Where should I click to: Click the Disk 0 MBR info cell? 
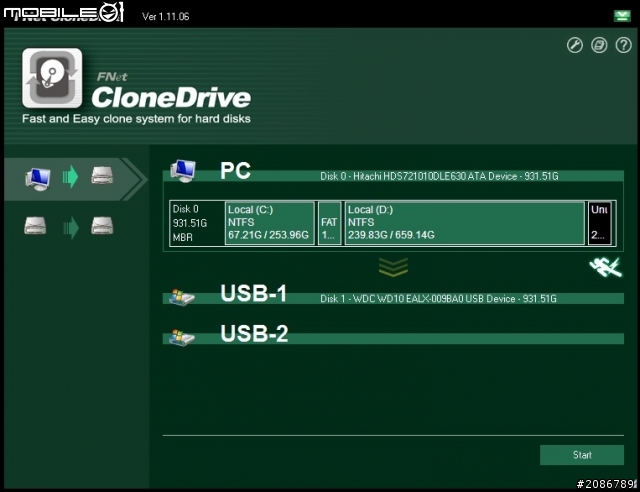(197, 223)
